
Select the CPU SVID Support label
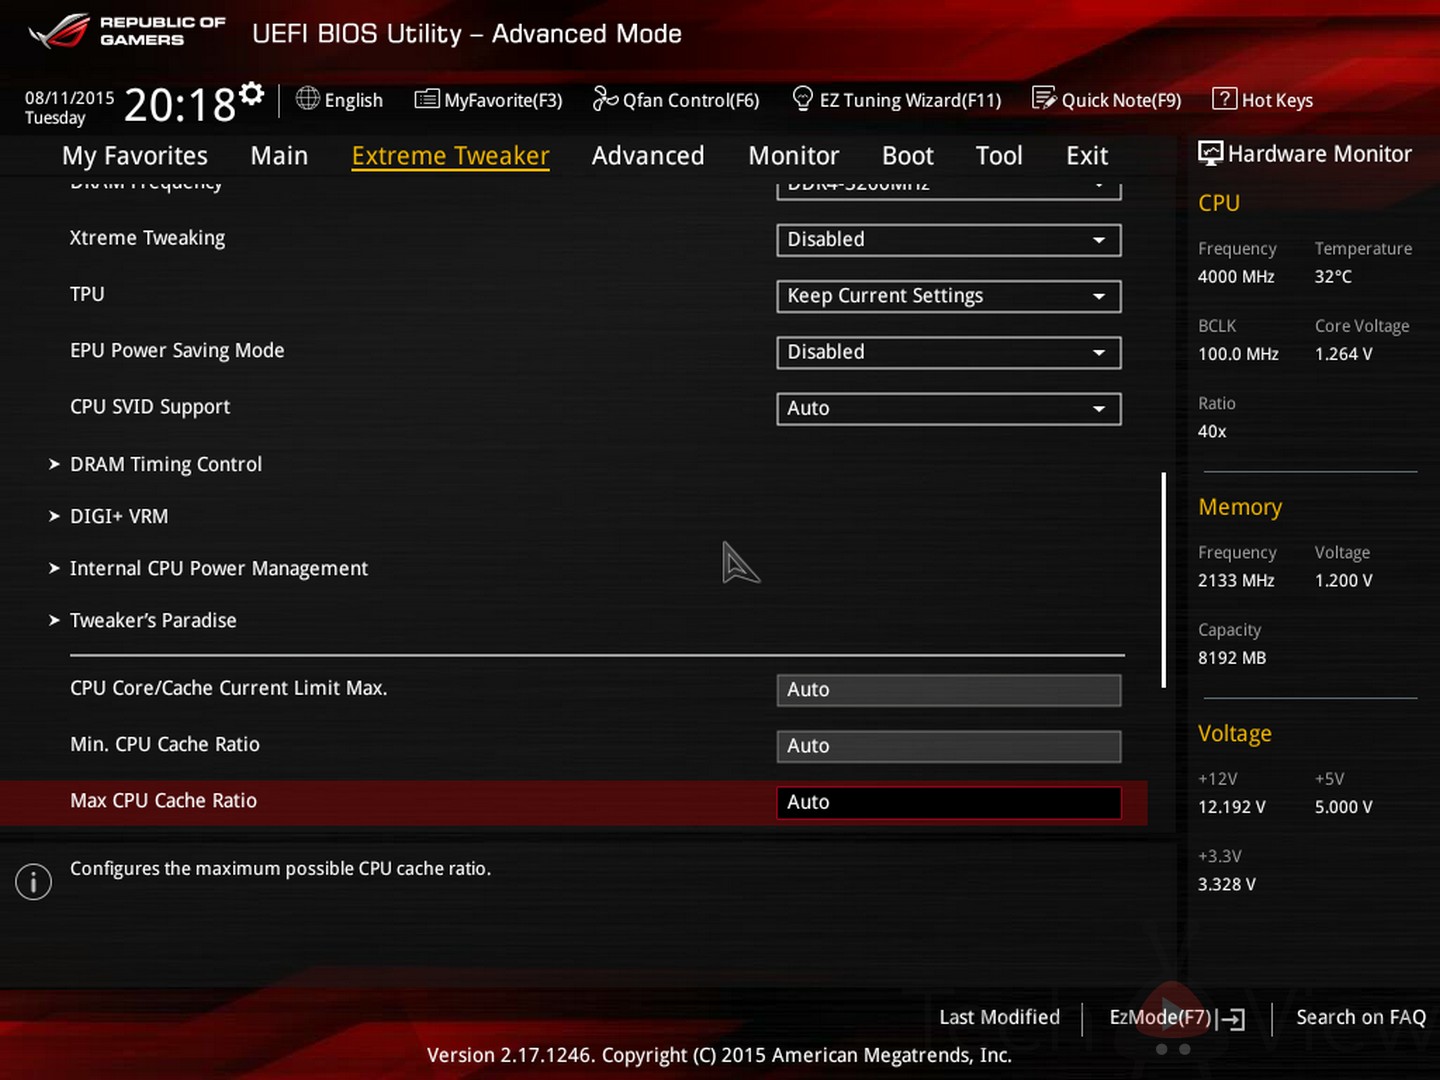tap(150, 406)
